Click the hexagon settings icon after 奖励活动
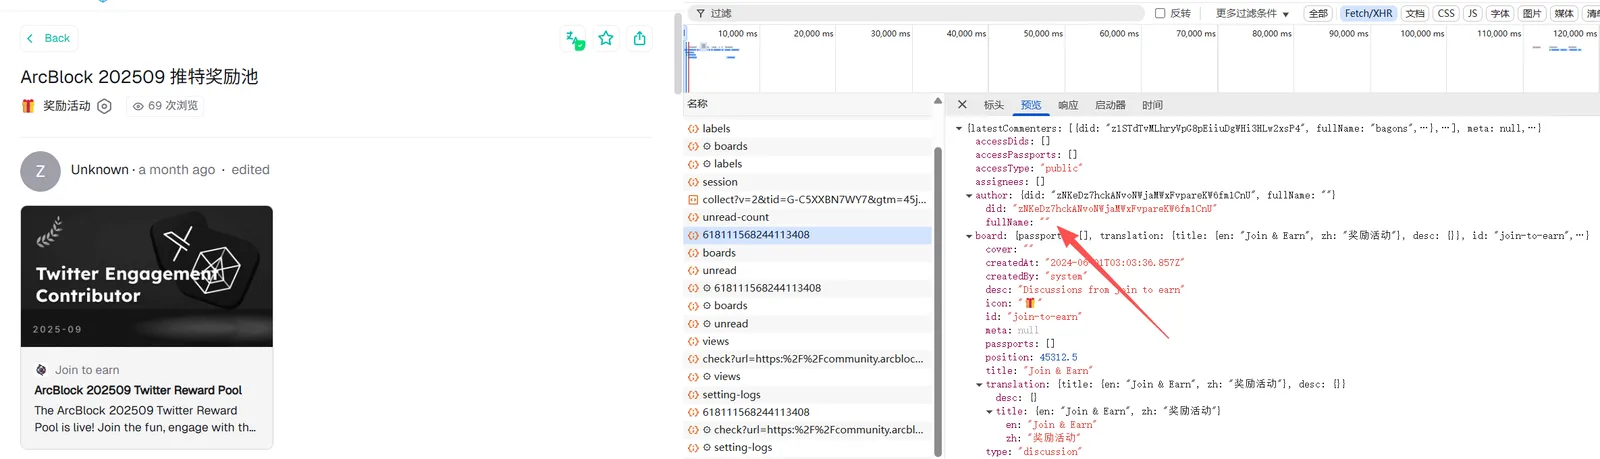1600x459 pixels. (x=104, y=106)
